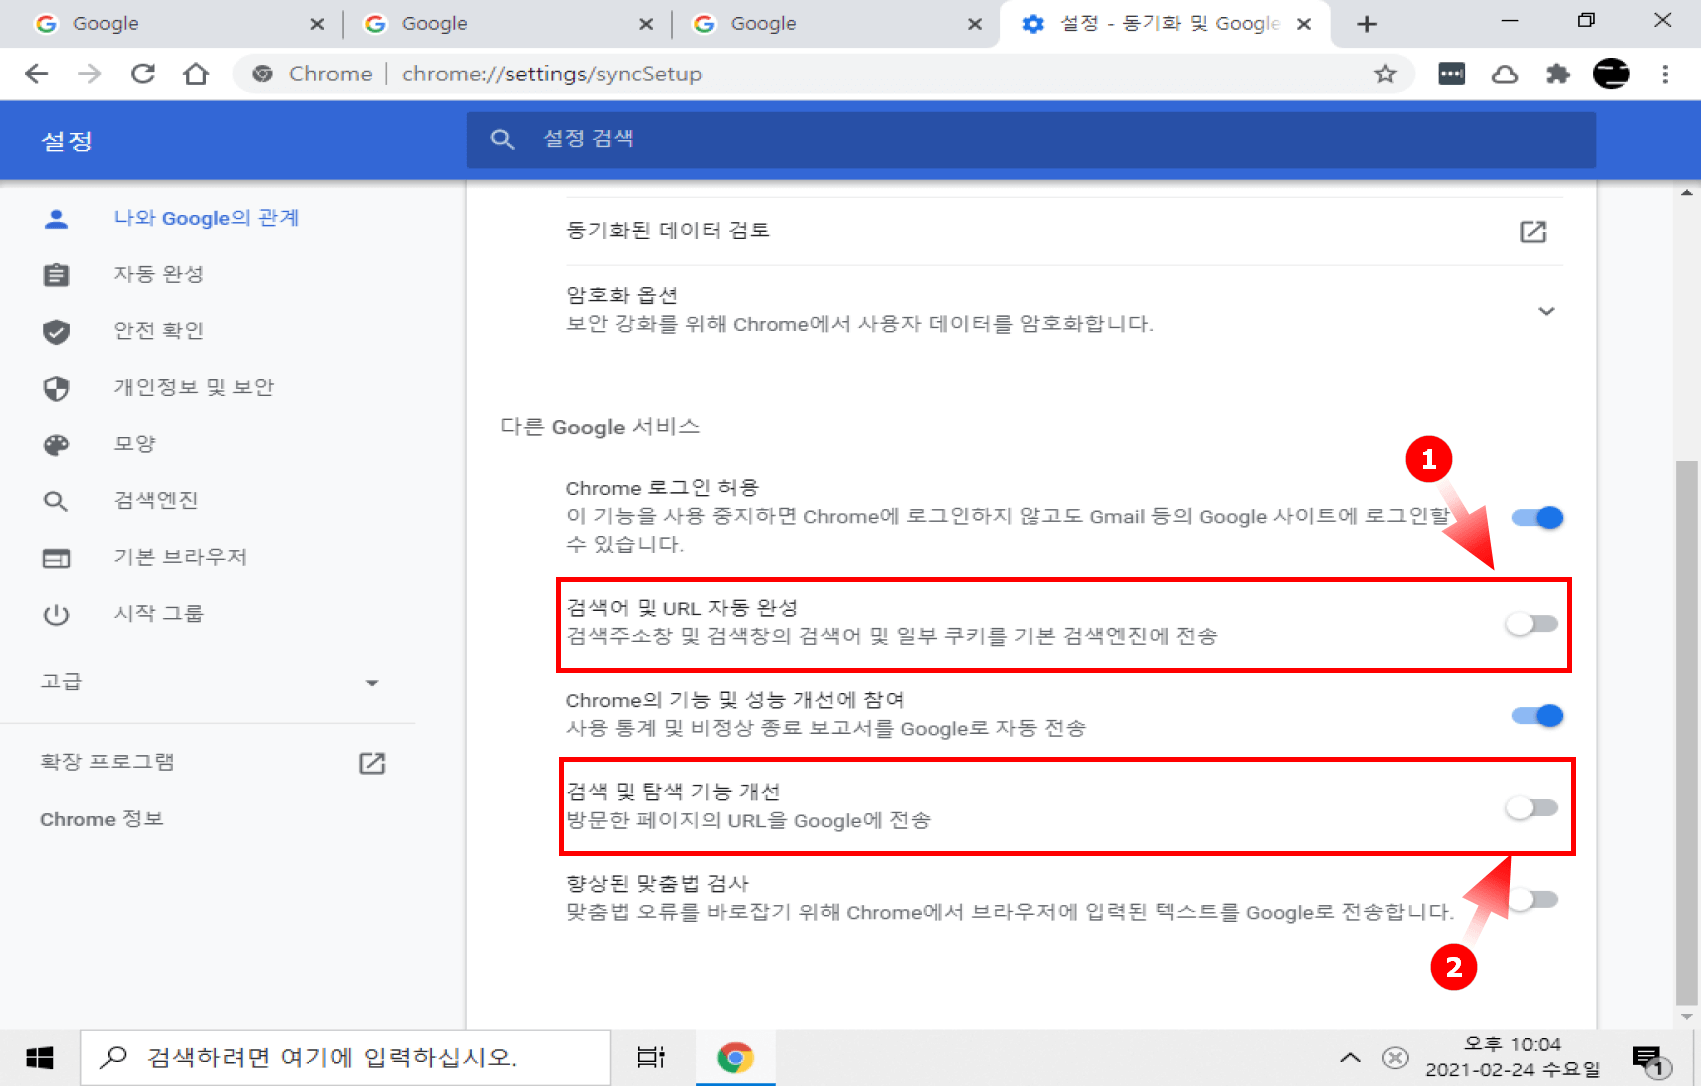The height and width of the screenshot is (1086, 1701).
Task: Click the scrollbar down arrow
Action: (x=1687, y=1017)
